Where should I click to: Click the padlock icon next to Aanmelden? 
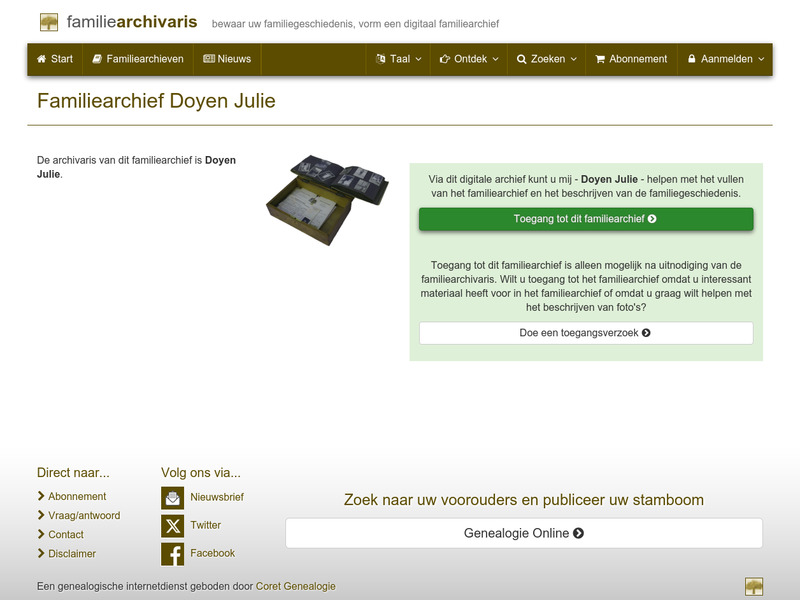point(692,59)
